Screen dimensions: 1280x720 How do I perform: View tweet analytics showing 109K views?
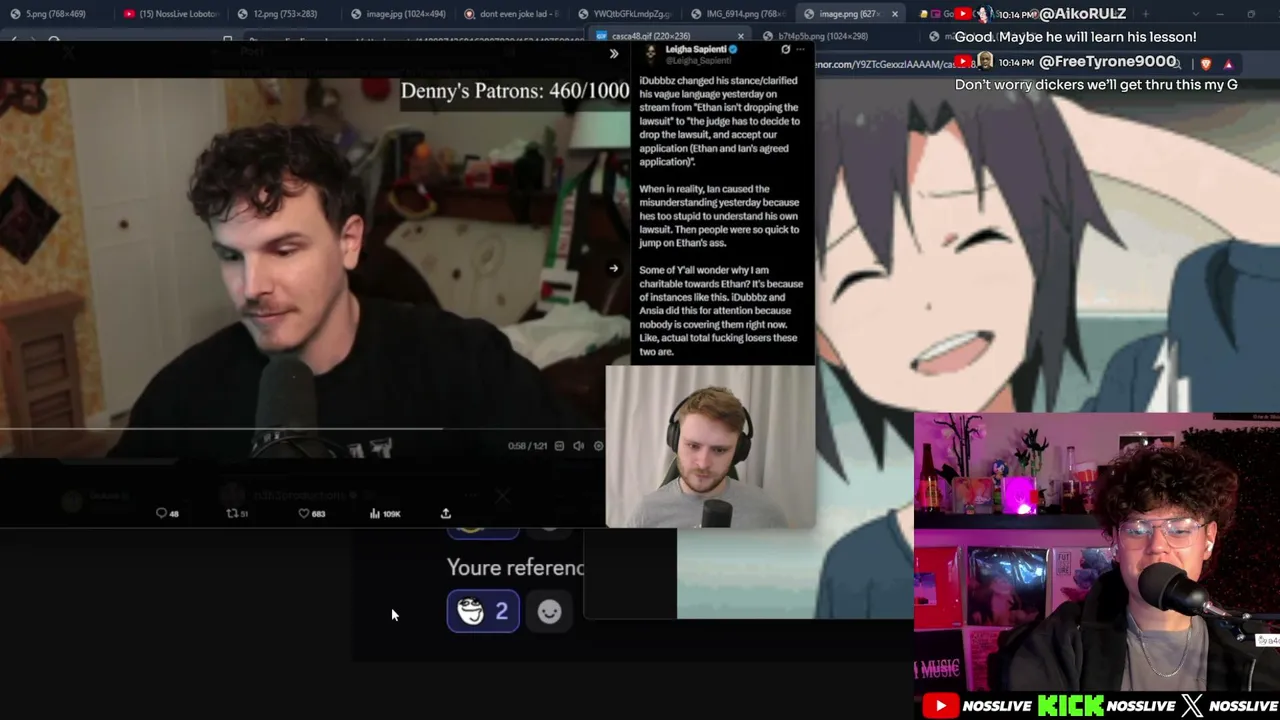coord(385,513)
